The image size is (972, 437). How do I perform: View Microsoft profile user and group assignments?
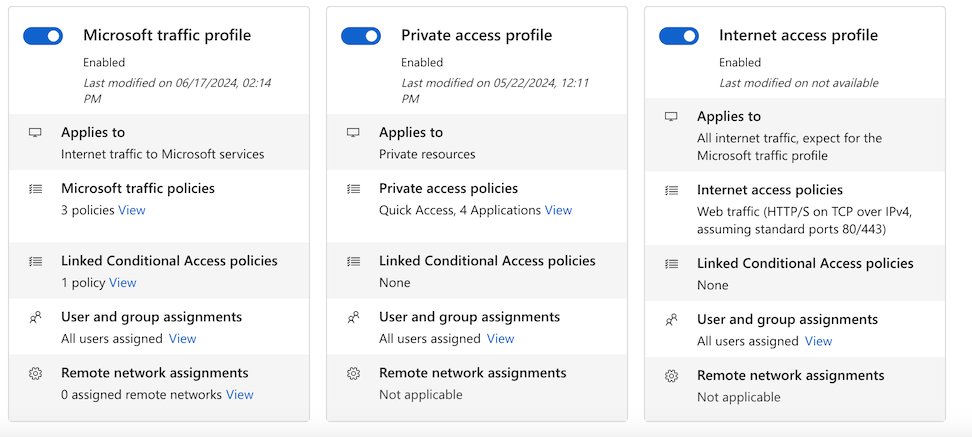pyautogui.click(x=182, y=339)
